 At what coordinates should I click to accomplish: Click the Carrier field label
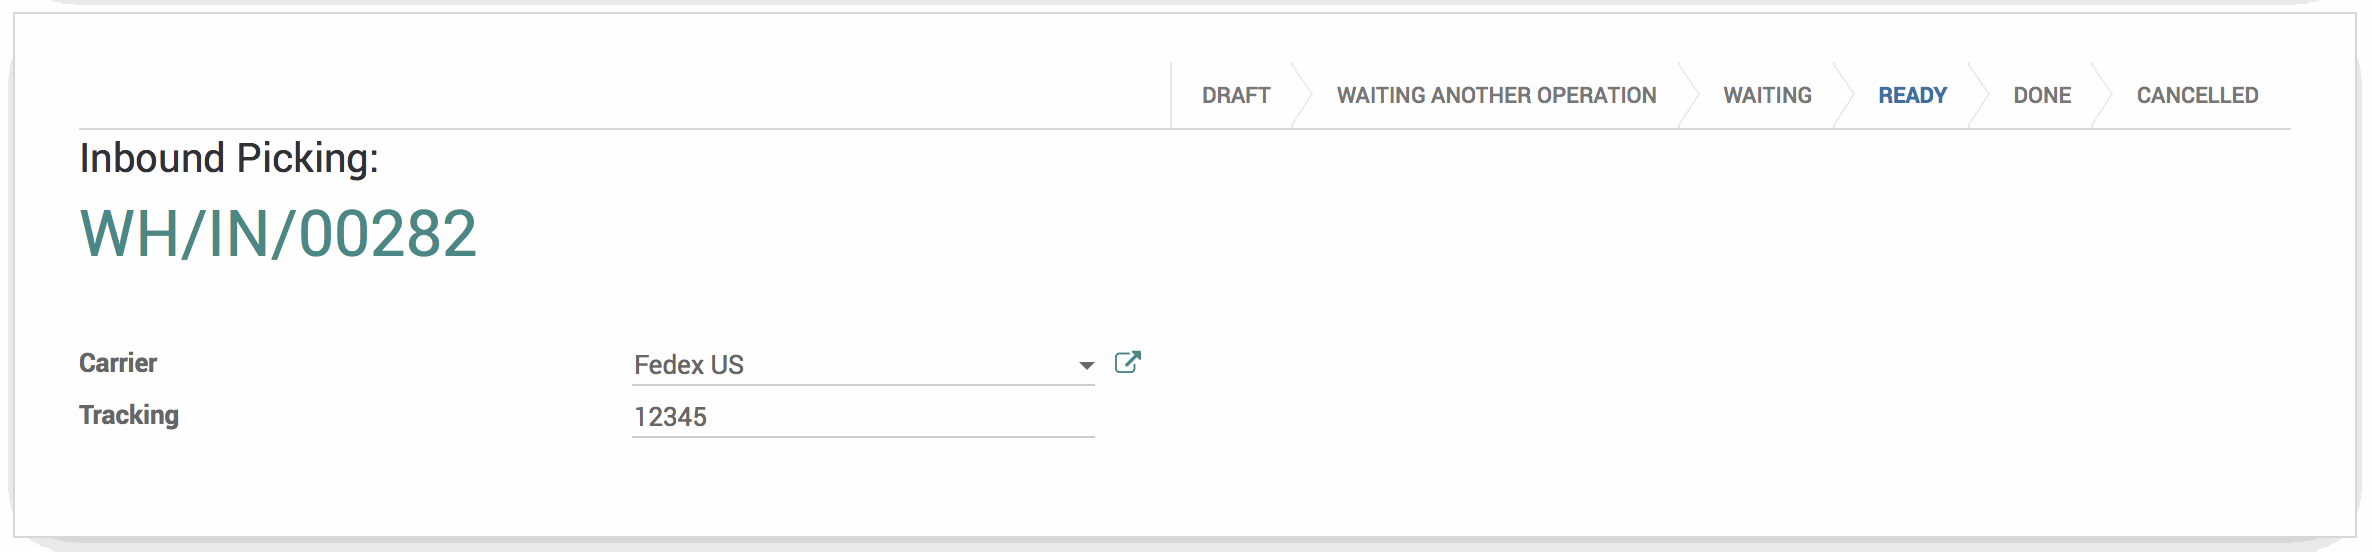tap(118, 363)
